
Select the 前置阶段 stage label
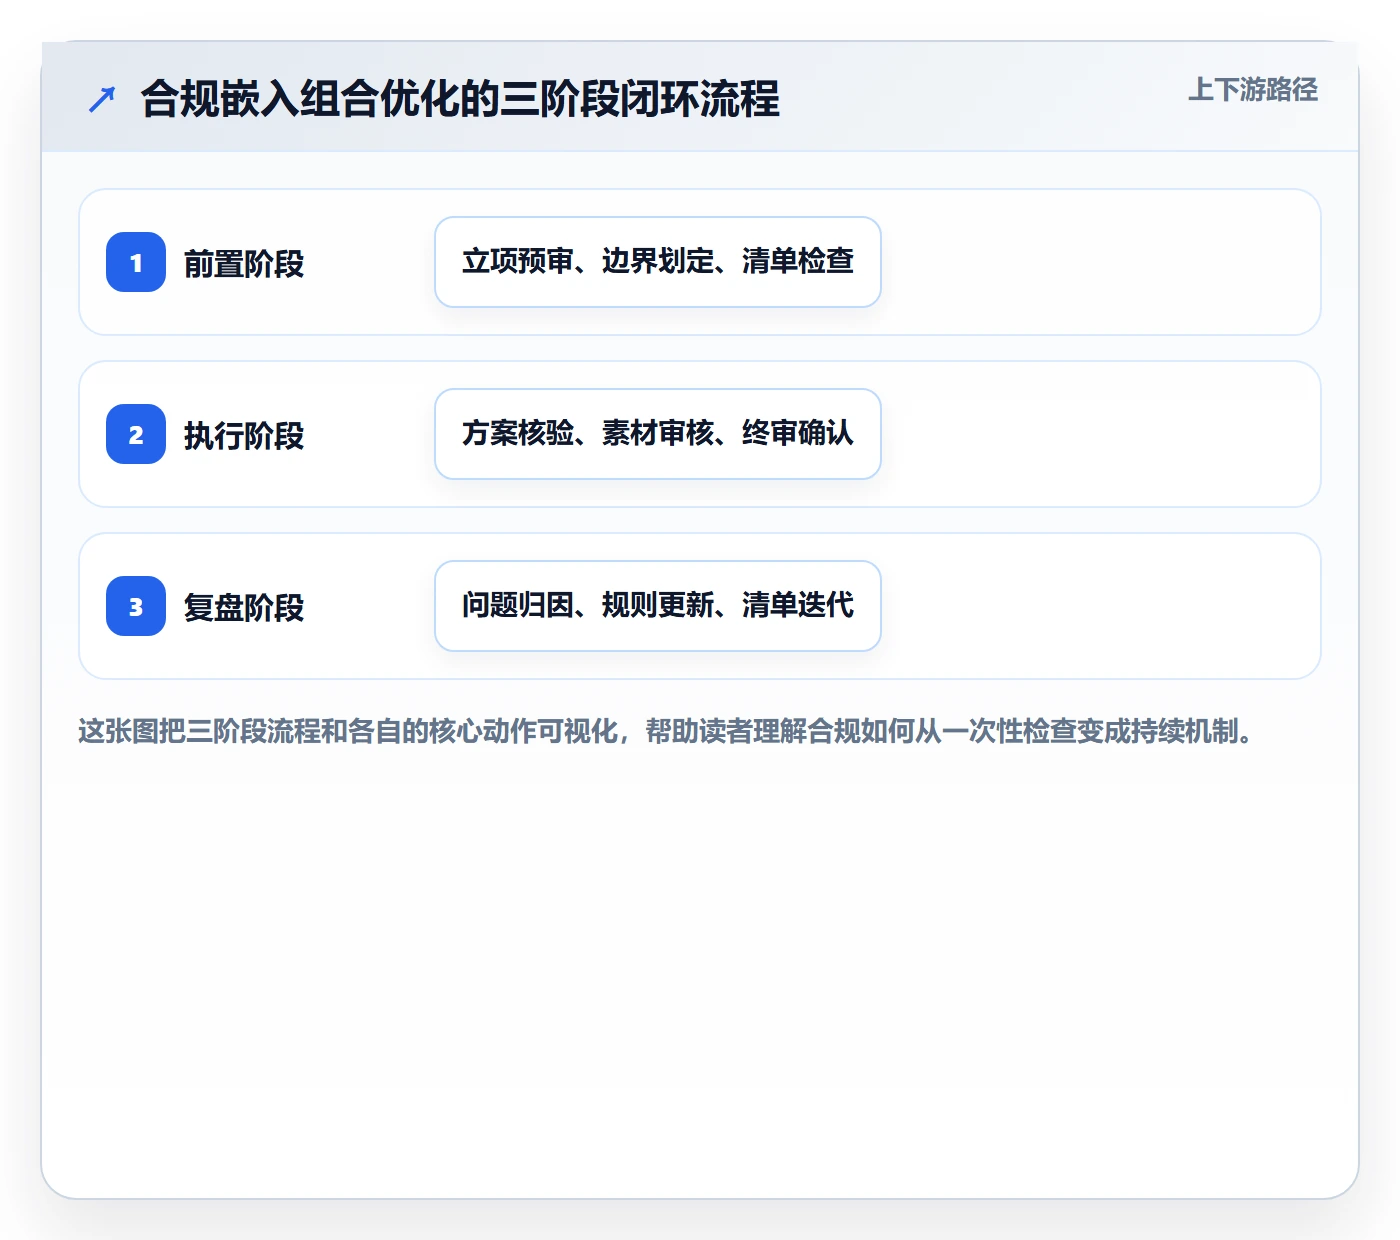point(244,264)
